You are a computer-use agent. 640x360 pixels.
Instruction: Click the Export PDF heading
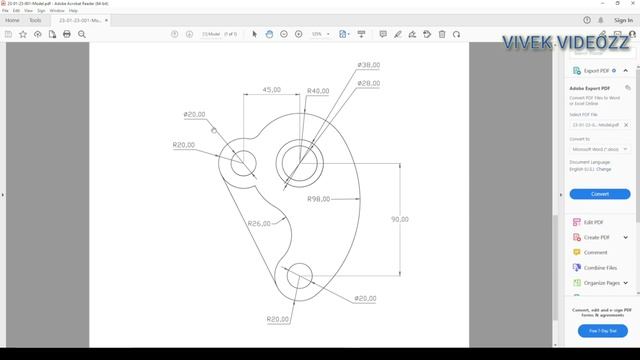tap(596, 71)
